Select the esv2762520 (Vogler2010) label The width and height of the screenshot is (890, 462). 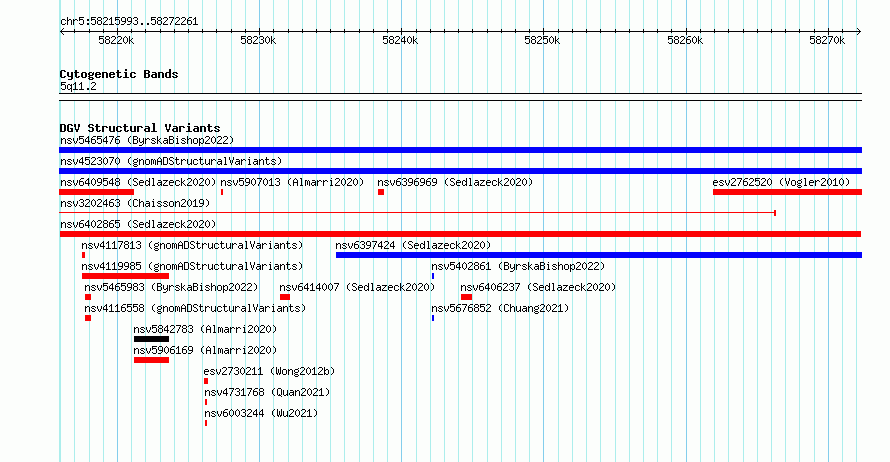click(x=781, y=182)
